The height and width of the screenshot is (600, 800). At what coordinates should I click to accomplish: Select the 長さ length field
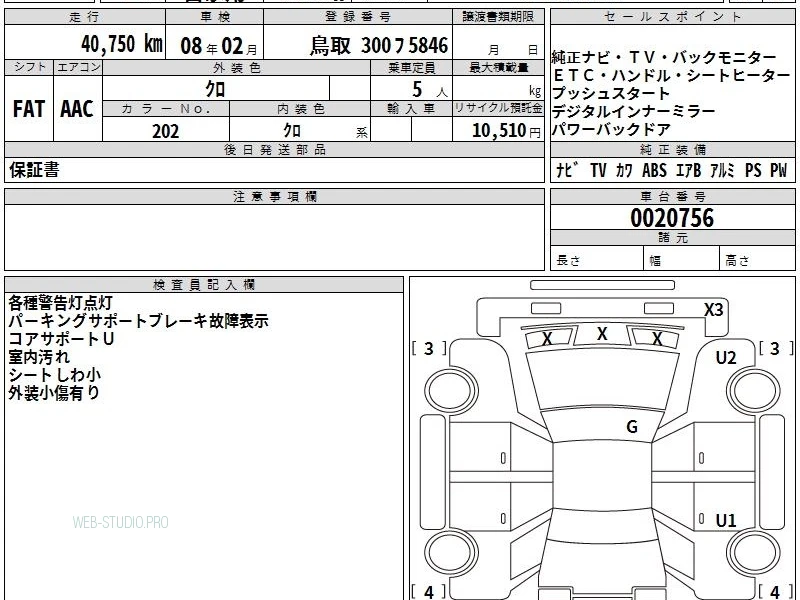597,259
